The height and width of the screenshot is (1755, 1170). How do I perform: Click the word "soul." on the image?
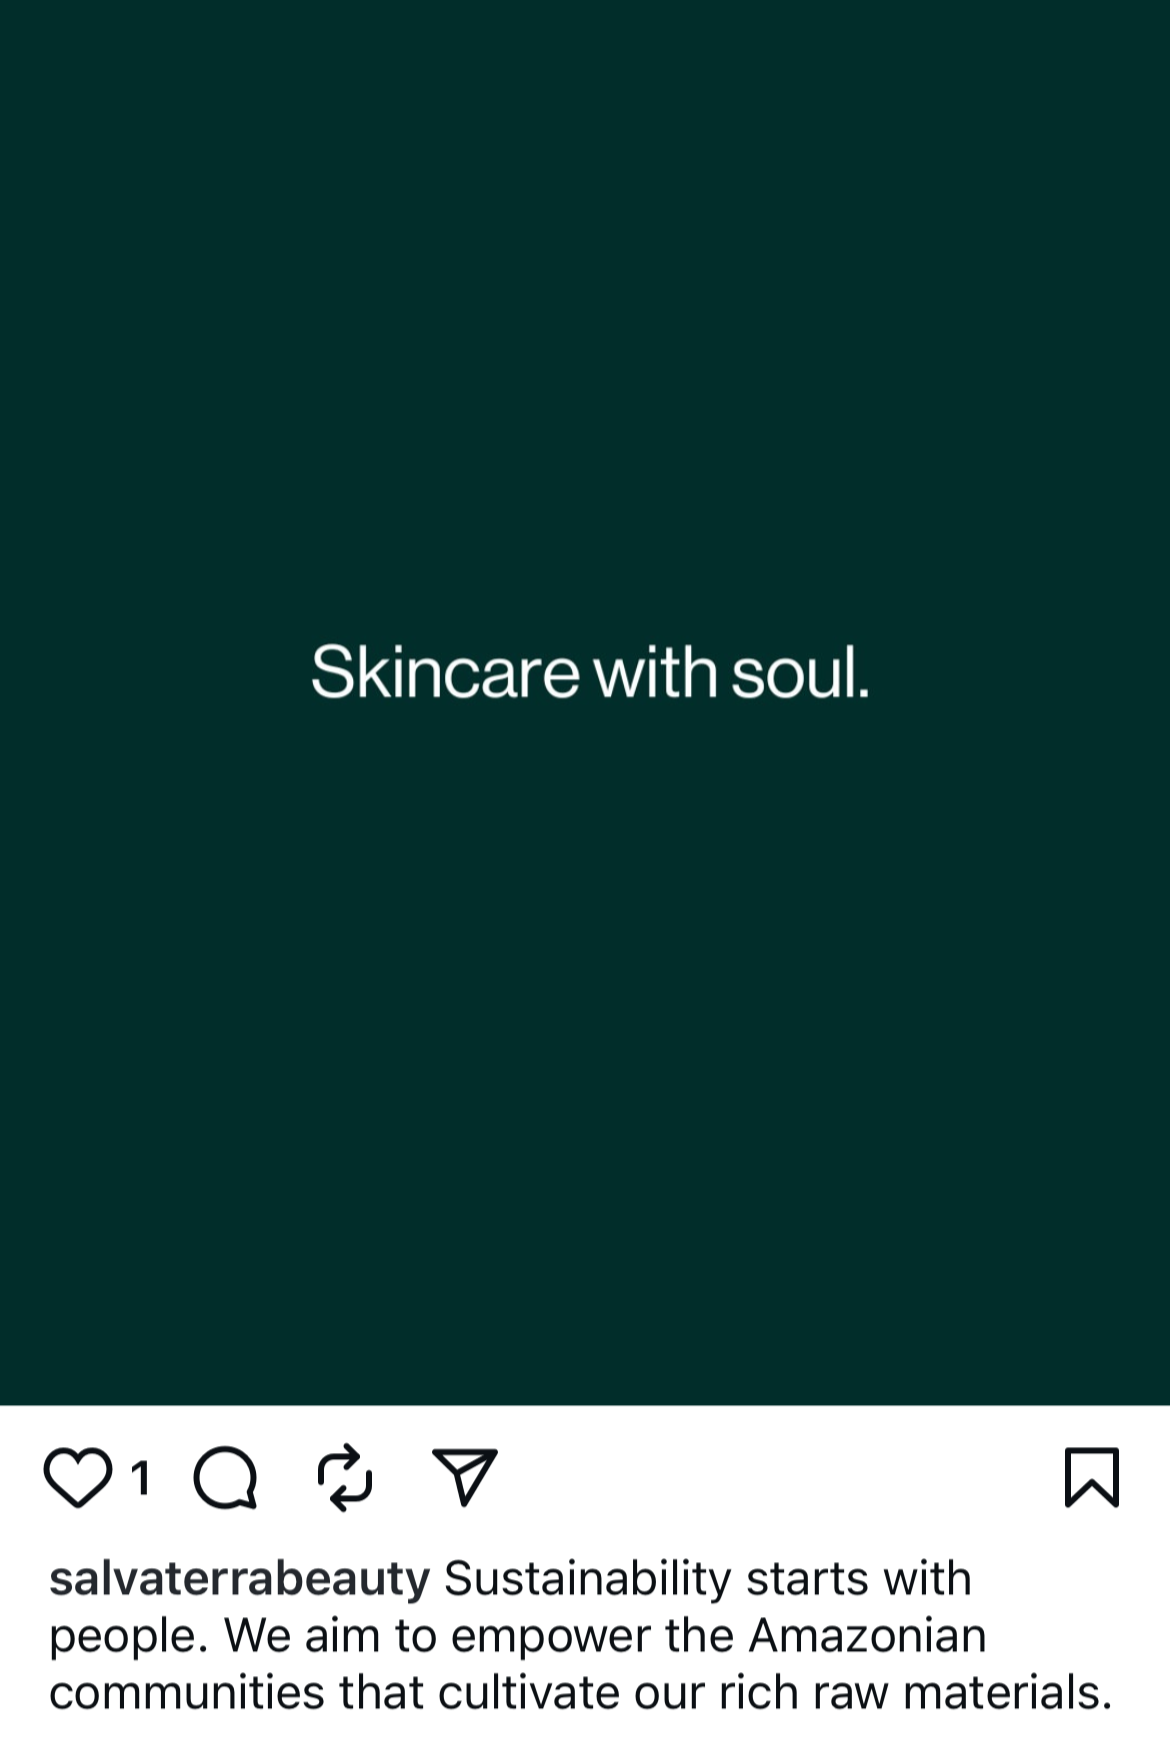click(x=800, y=672)
